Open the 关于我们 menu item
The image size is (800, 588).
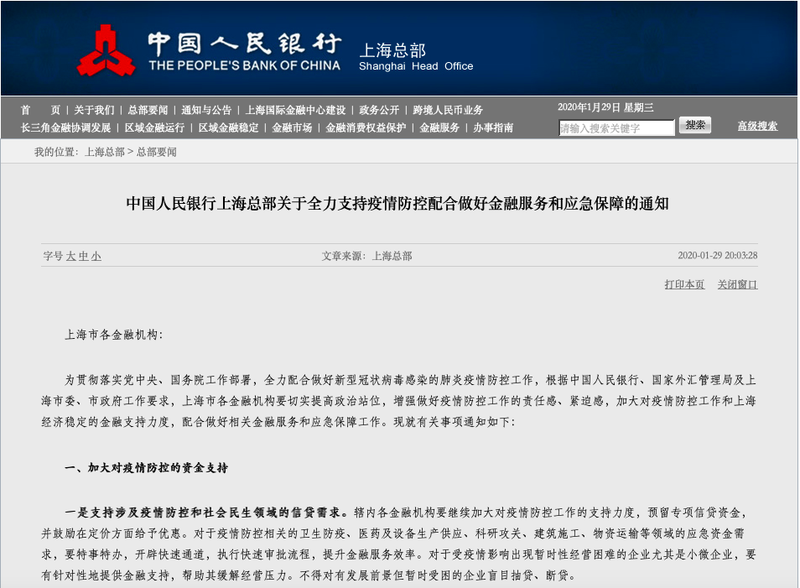[x=94, y=110]
